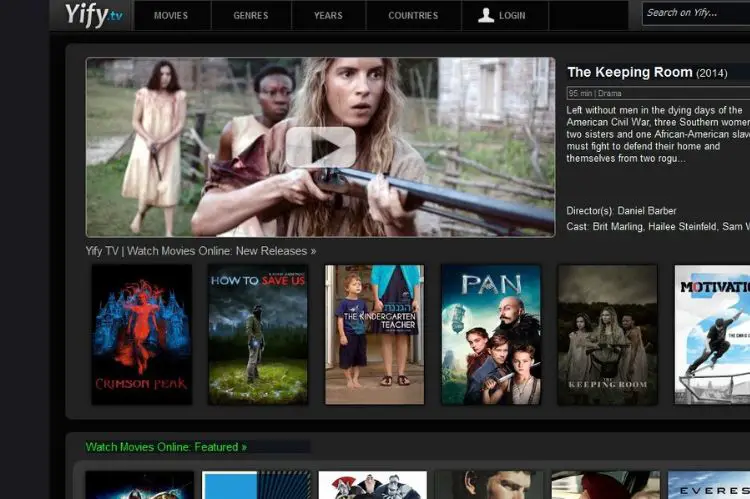Image resolution: width=750 pixels, height=499 pixels.
Task: Open Motivation movie poster
Action: 712,334
